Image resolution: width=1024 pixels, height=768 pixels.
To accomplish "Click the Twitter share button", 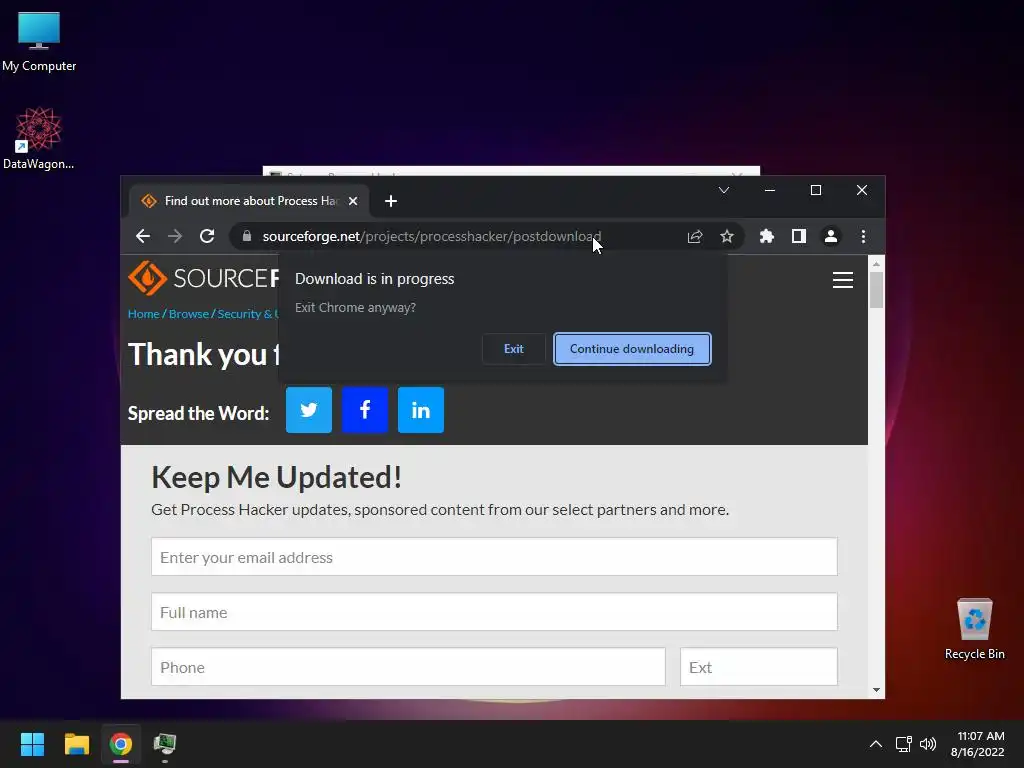I will [309, 410].
